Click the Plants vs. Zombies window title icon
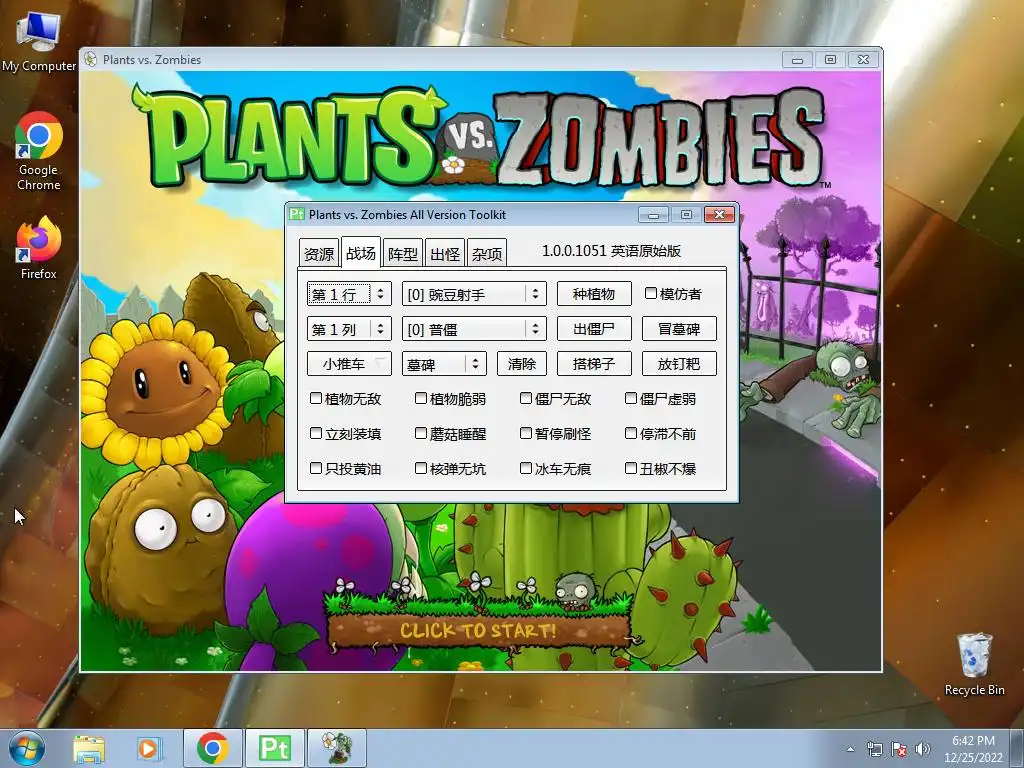Screen dimensions: 1024x768 click(x=91, y=59)
